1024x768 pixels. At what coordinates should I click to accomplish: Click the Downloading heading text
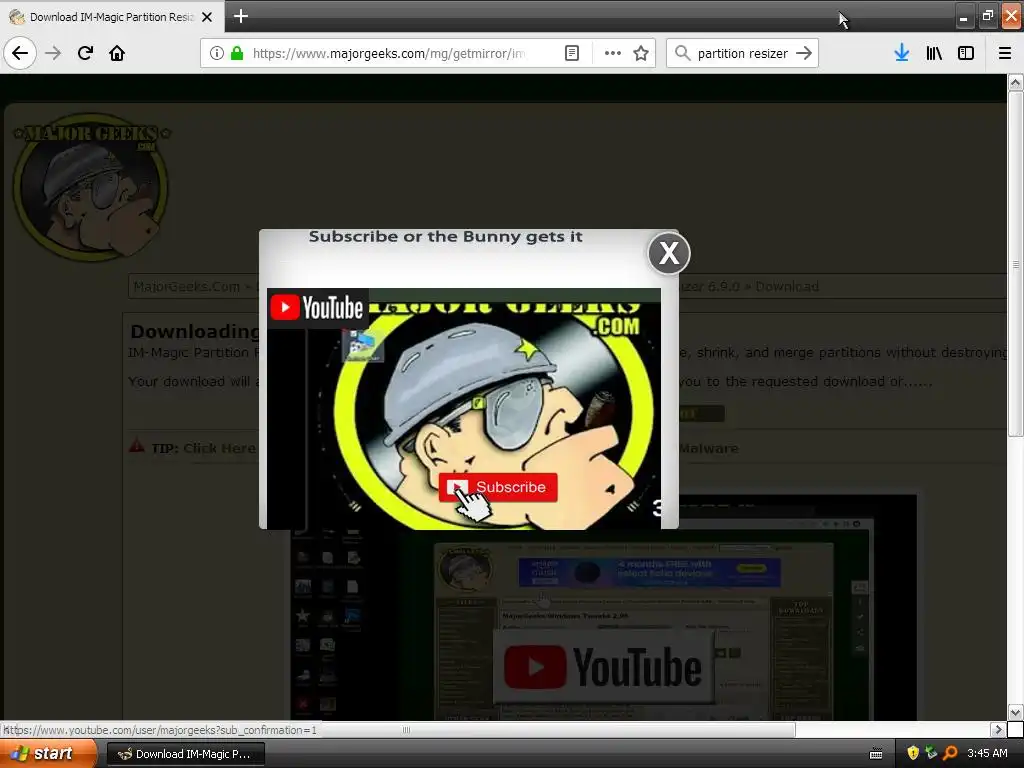click(x=195, y=332)
